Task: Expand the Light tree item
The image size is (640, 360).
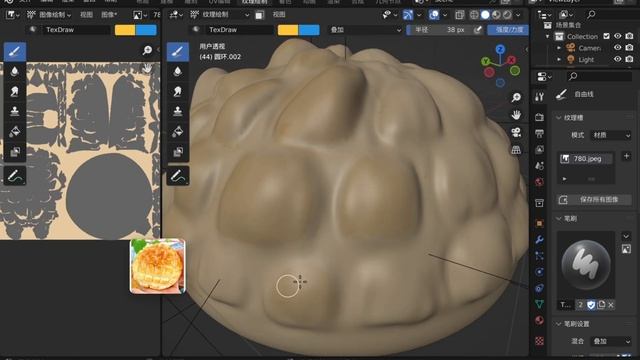Action: point(559,59)
